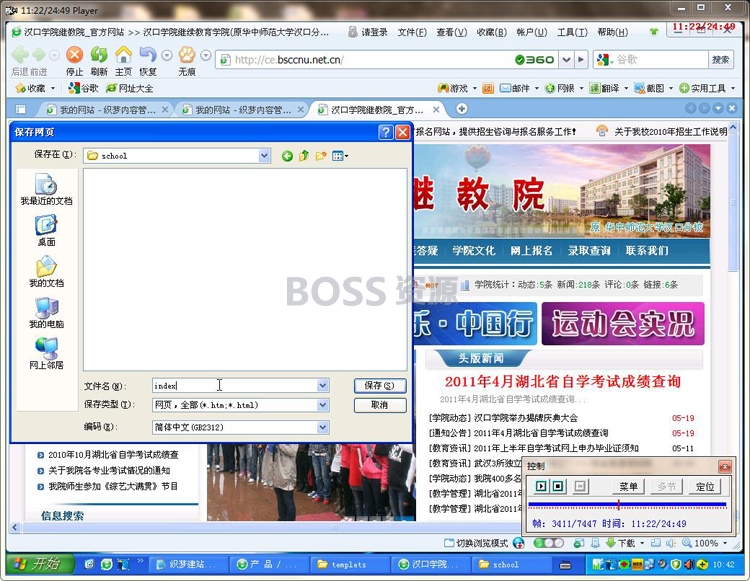Click the orange Stop (停止) browser icon
The image size is (750, 581).
74,55
